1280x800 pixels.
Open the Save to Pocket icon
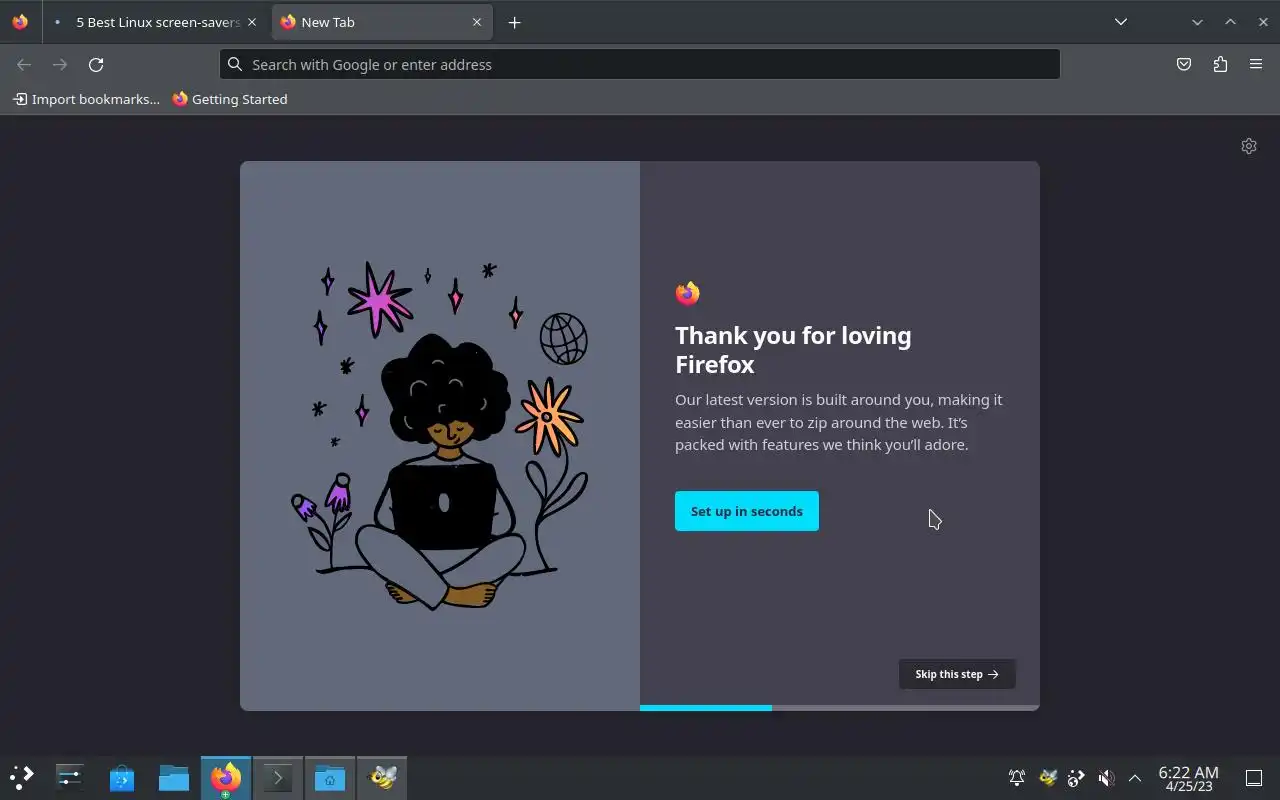1184,64
